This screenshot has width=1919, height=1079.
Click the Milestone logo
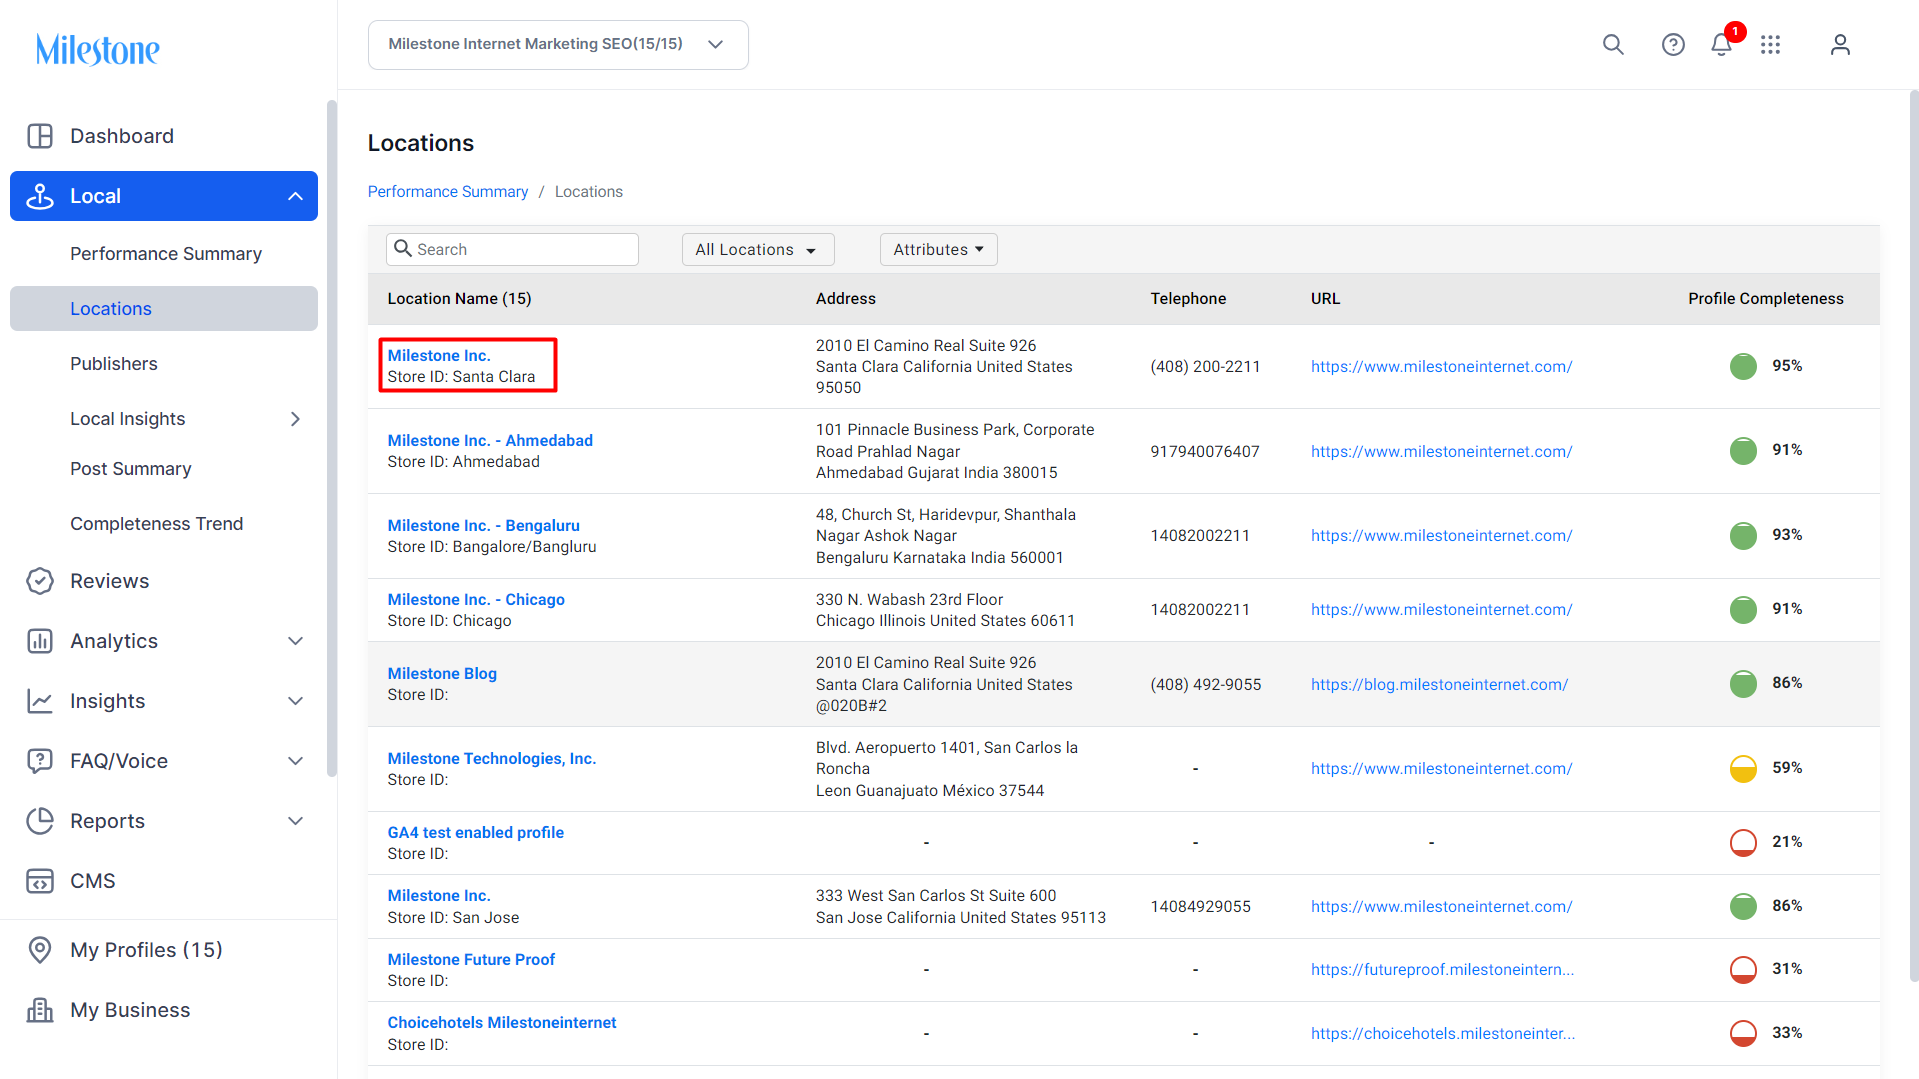[98, 49]
